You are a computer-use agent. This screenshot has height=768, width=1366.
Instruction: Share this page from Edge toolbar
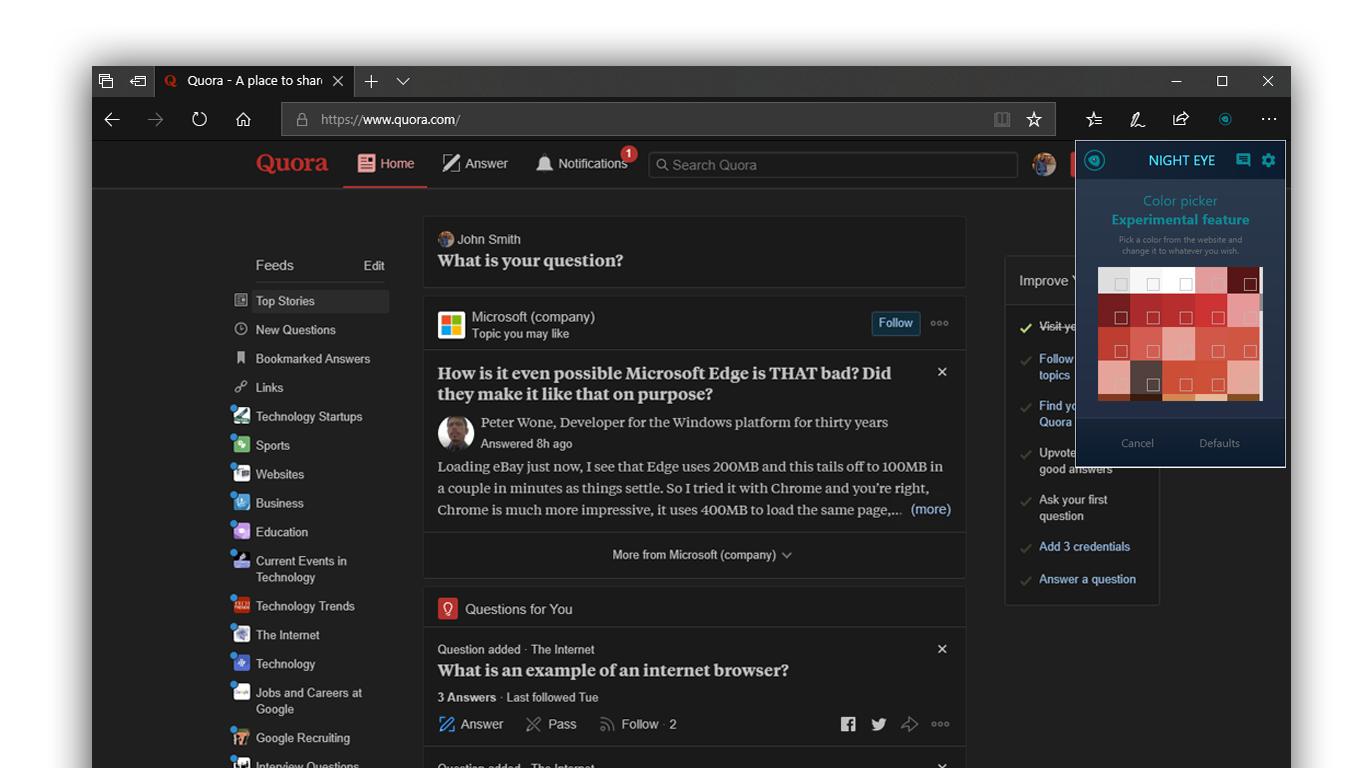click(1181, 119)
